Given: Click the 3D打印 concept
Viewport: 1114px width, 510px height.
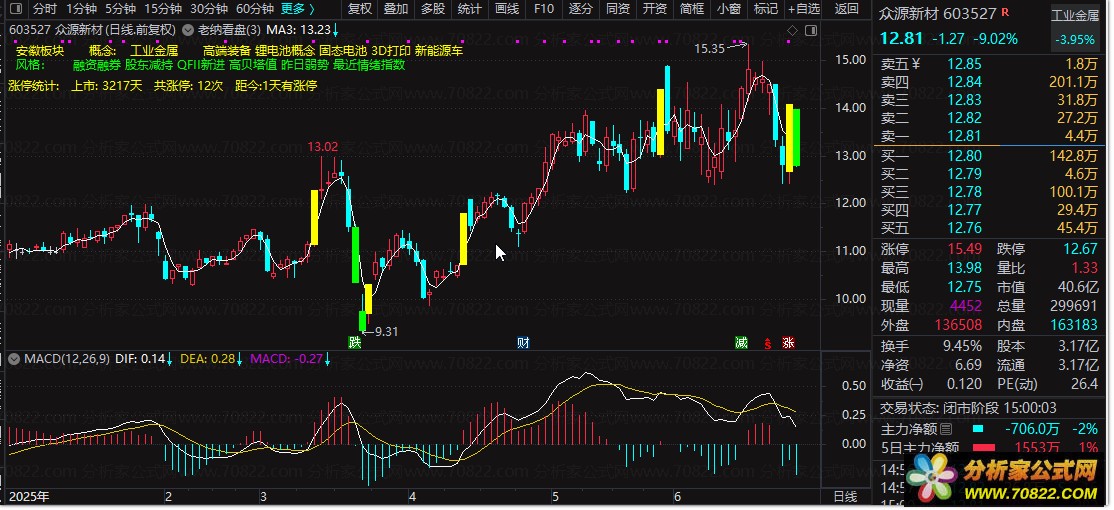Looking at the screenshot, I should pos(391,51).
